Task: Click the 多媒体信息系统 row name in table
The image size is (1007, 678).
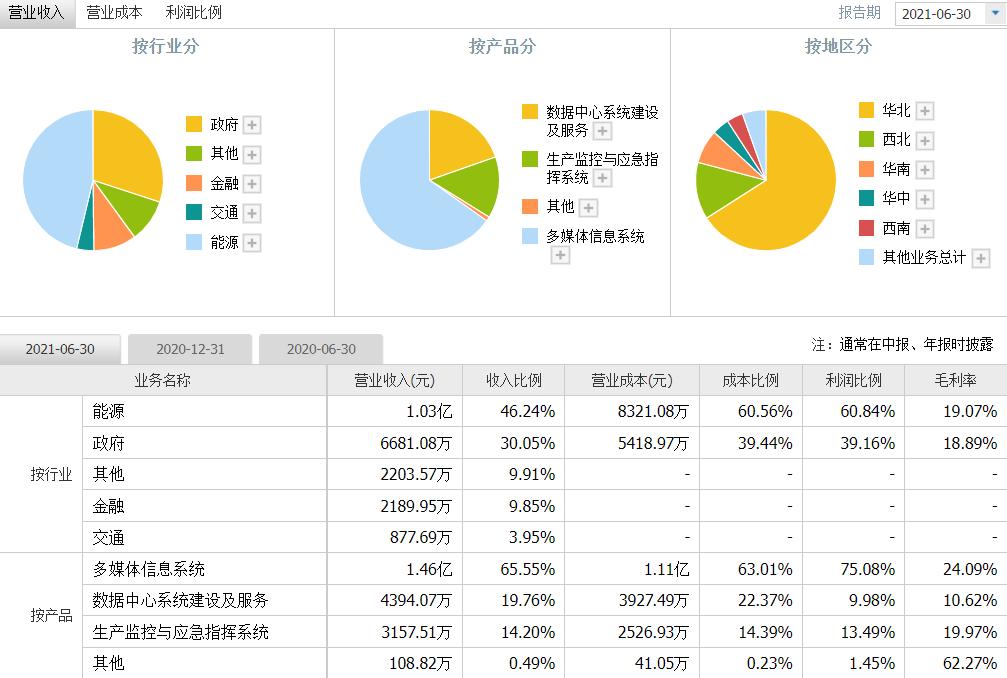Action: click(148, 569)
